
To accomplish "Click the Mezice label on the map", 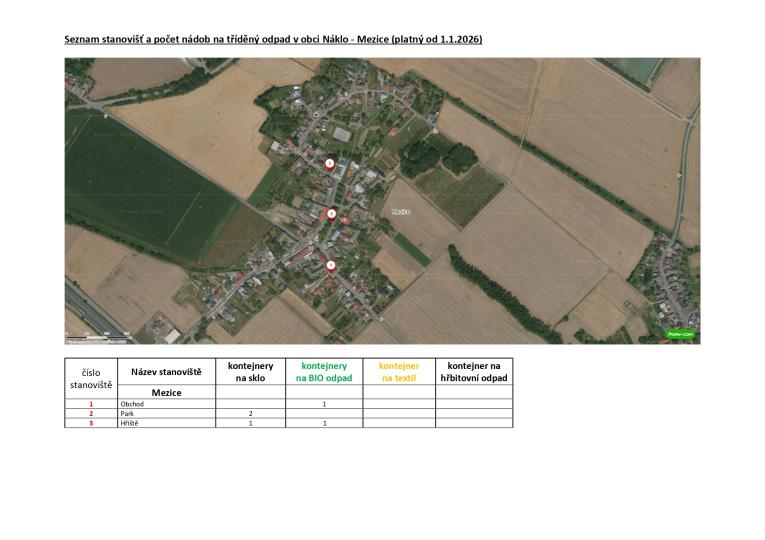I will (401, 212).
